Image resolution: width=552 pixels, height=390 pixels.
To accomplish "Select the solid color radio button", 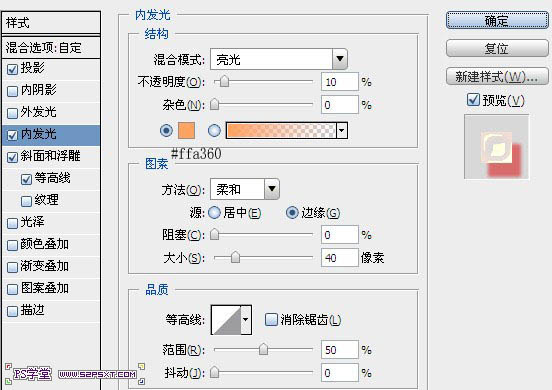I will coord(166,131).
